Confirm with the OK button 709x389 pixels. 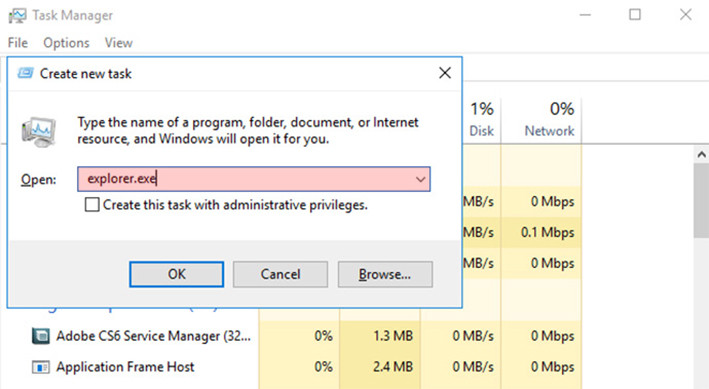click(x=176, y=274)
